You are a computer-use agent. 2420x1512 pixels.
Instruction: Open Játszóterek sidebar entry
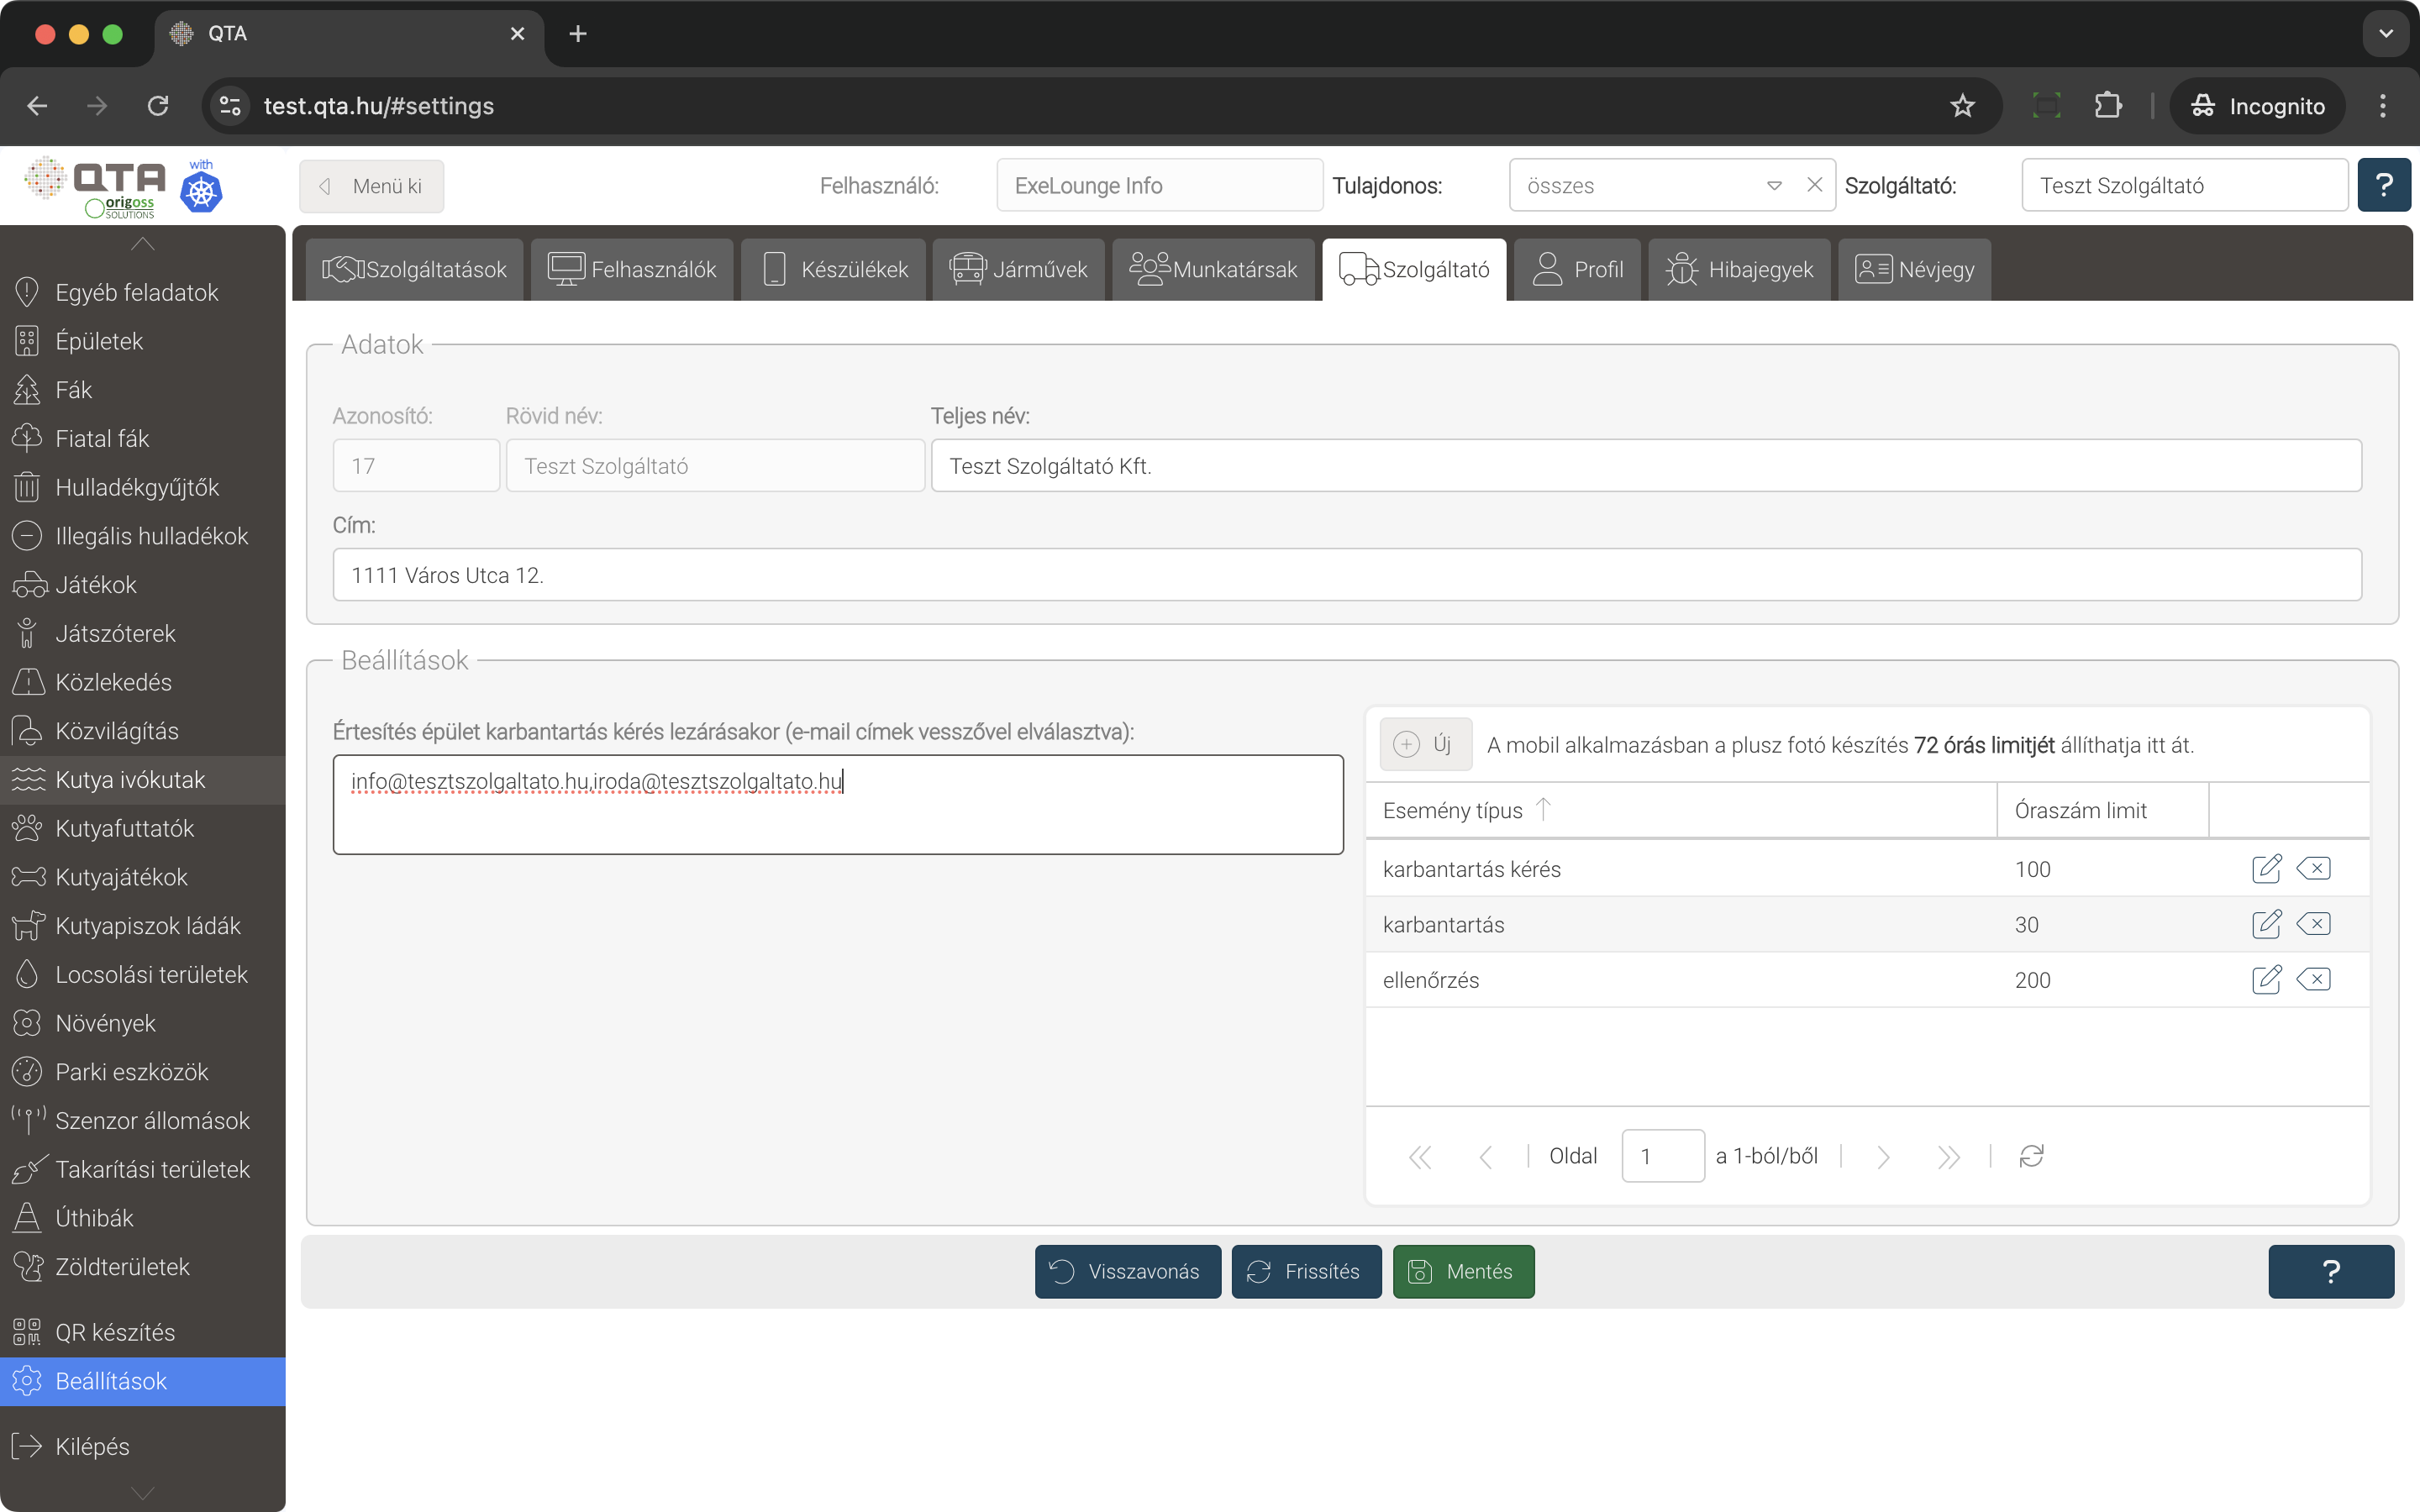pos(142,633)
